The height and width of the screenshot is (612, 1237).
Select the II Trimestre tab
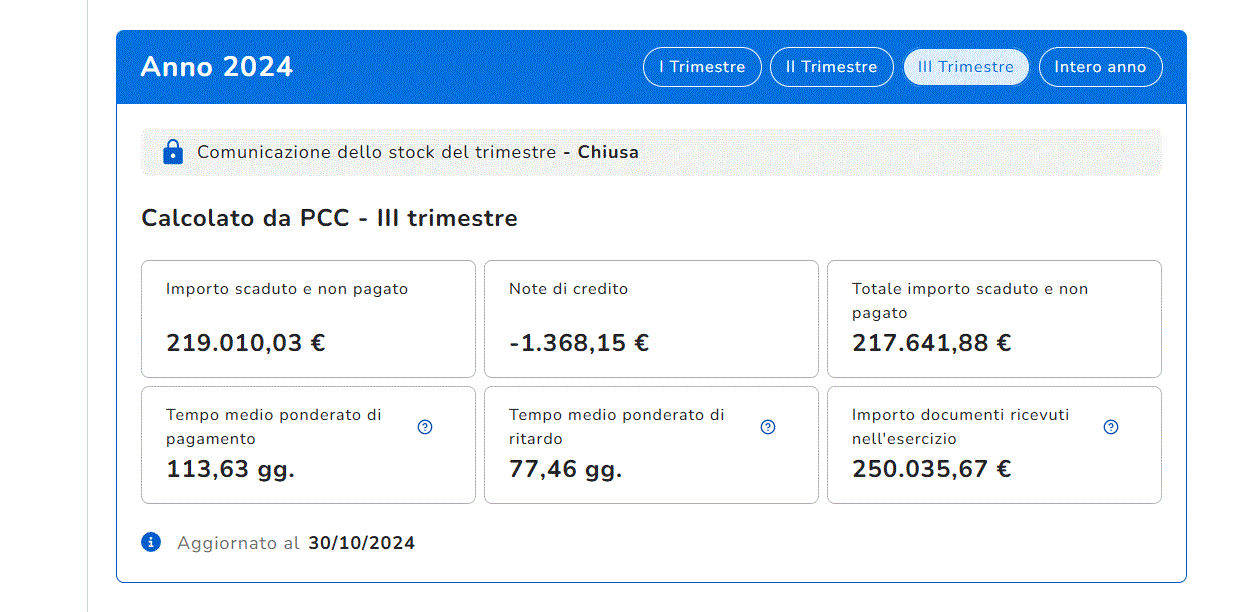(x=831, y=67)
